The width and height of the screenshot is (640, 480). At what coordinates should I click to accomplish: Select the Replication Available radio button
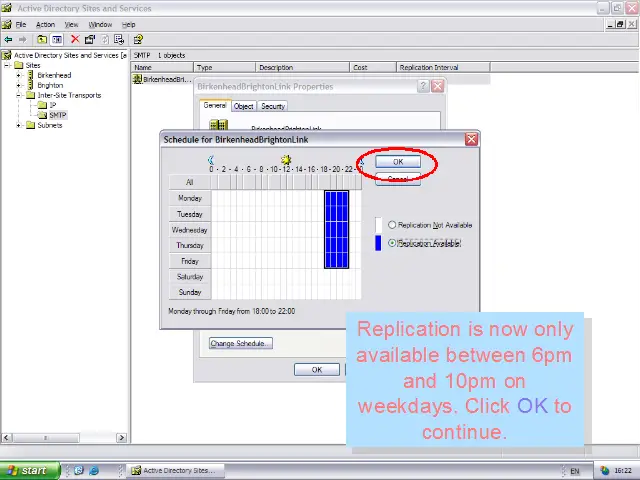click(392, 243)
